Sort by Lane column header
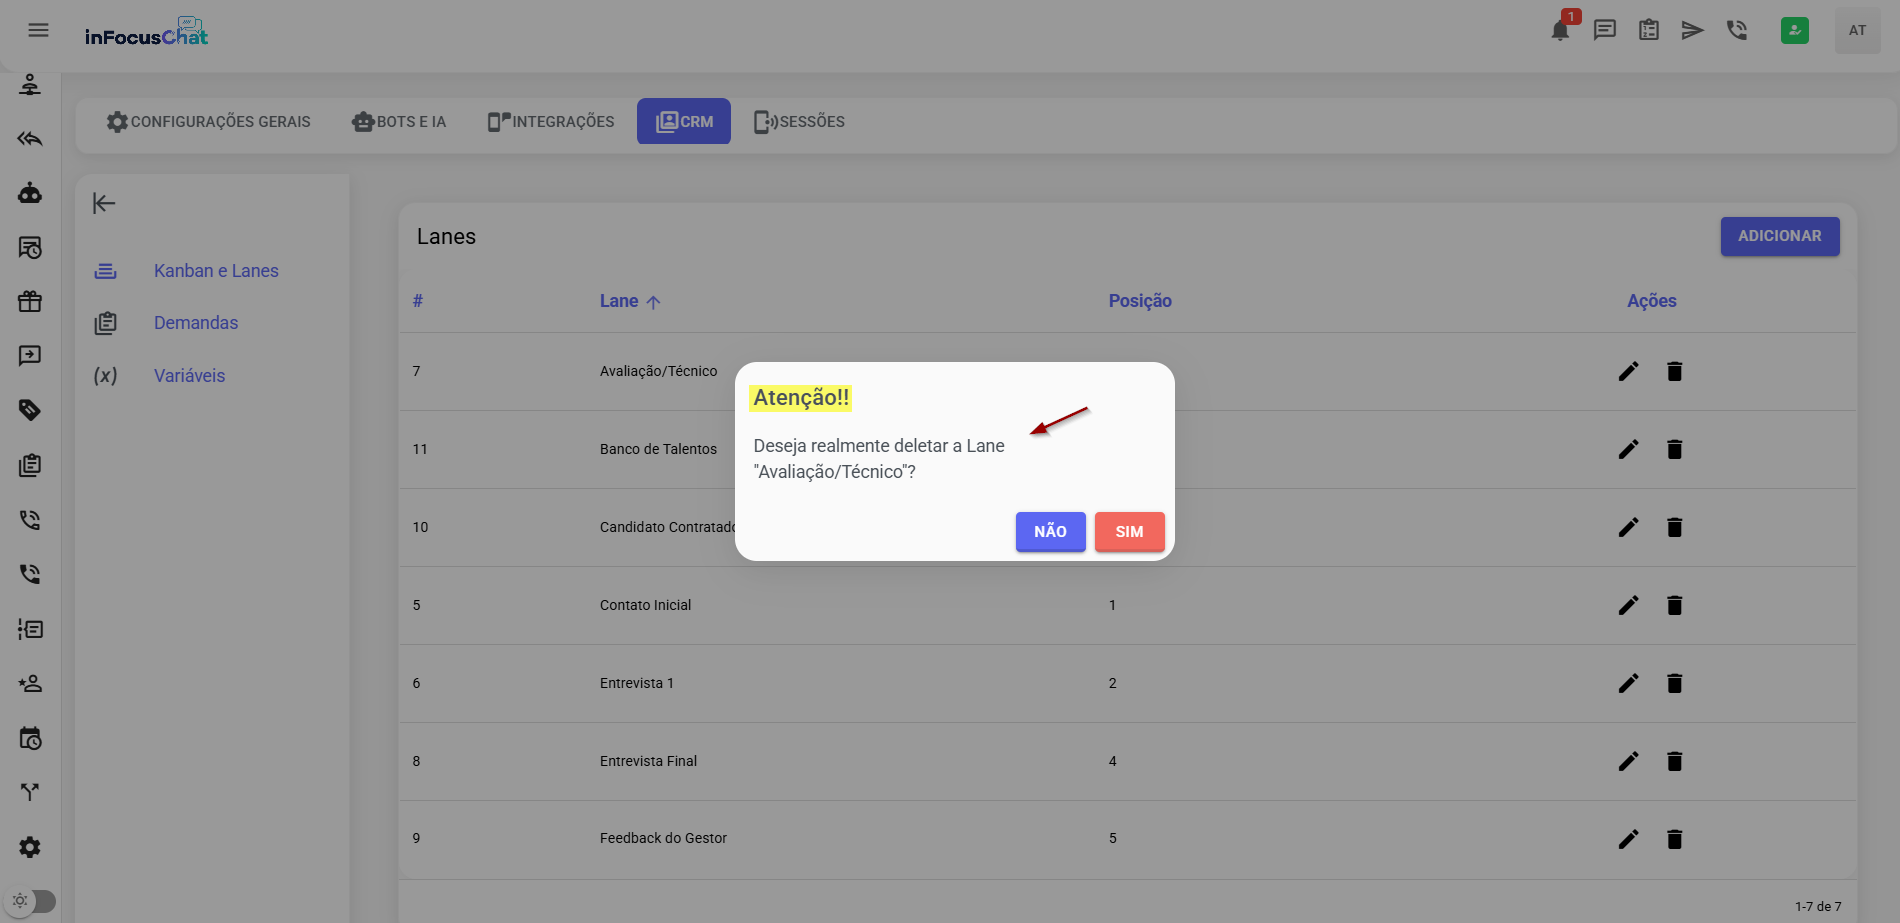 619,301
